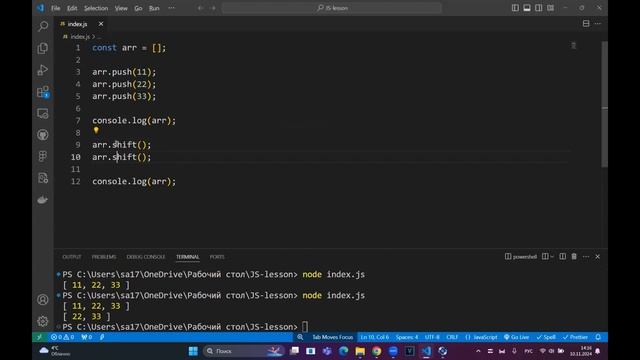
Task: Open Chrome from the taskbar
Action: tap(376, 351)
